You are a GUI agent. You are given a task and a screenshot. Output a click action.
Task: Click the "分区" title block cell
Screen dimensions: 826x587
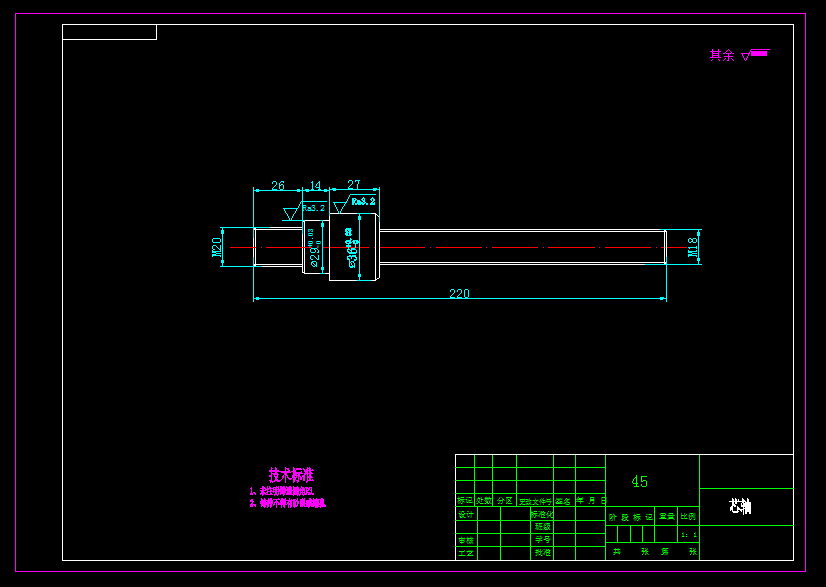(x=505, y=500)
